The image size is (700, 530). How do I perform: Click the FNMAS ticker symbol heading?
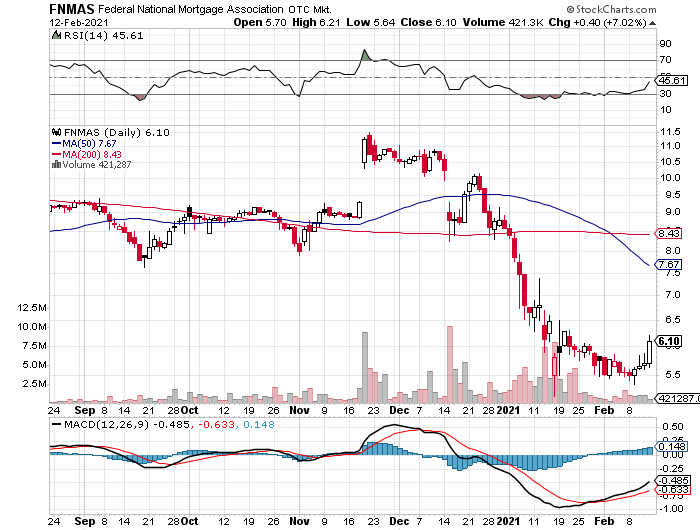72,9
